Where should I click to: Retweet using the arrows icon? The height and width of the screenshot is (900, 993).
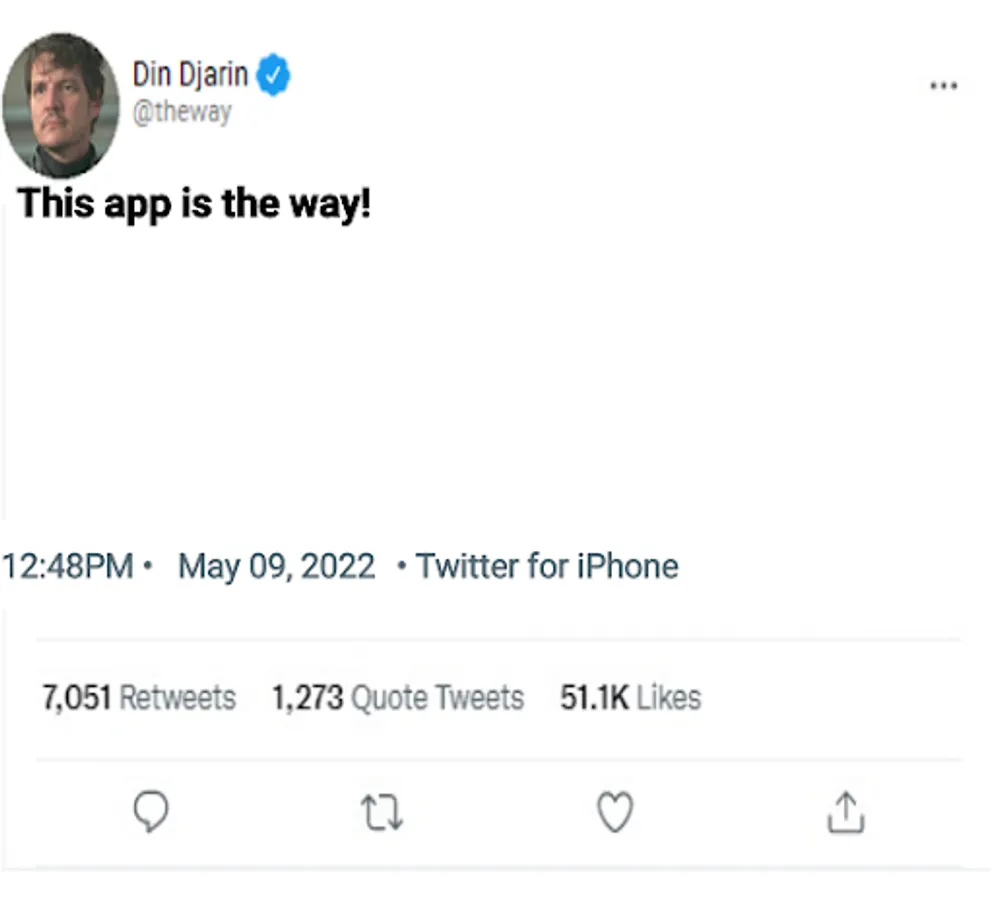coord(382,813)
